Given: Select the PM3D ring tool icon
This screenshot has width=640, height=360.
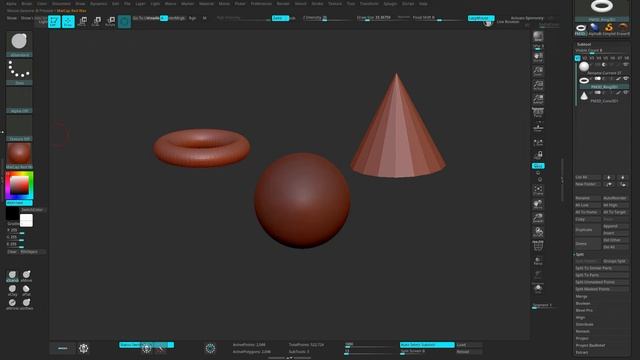Looking at the screenshot, I should (581, 29).
